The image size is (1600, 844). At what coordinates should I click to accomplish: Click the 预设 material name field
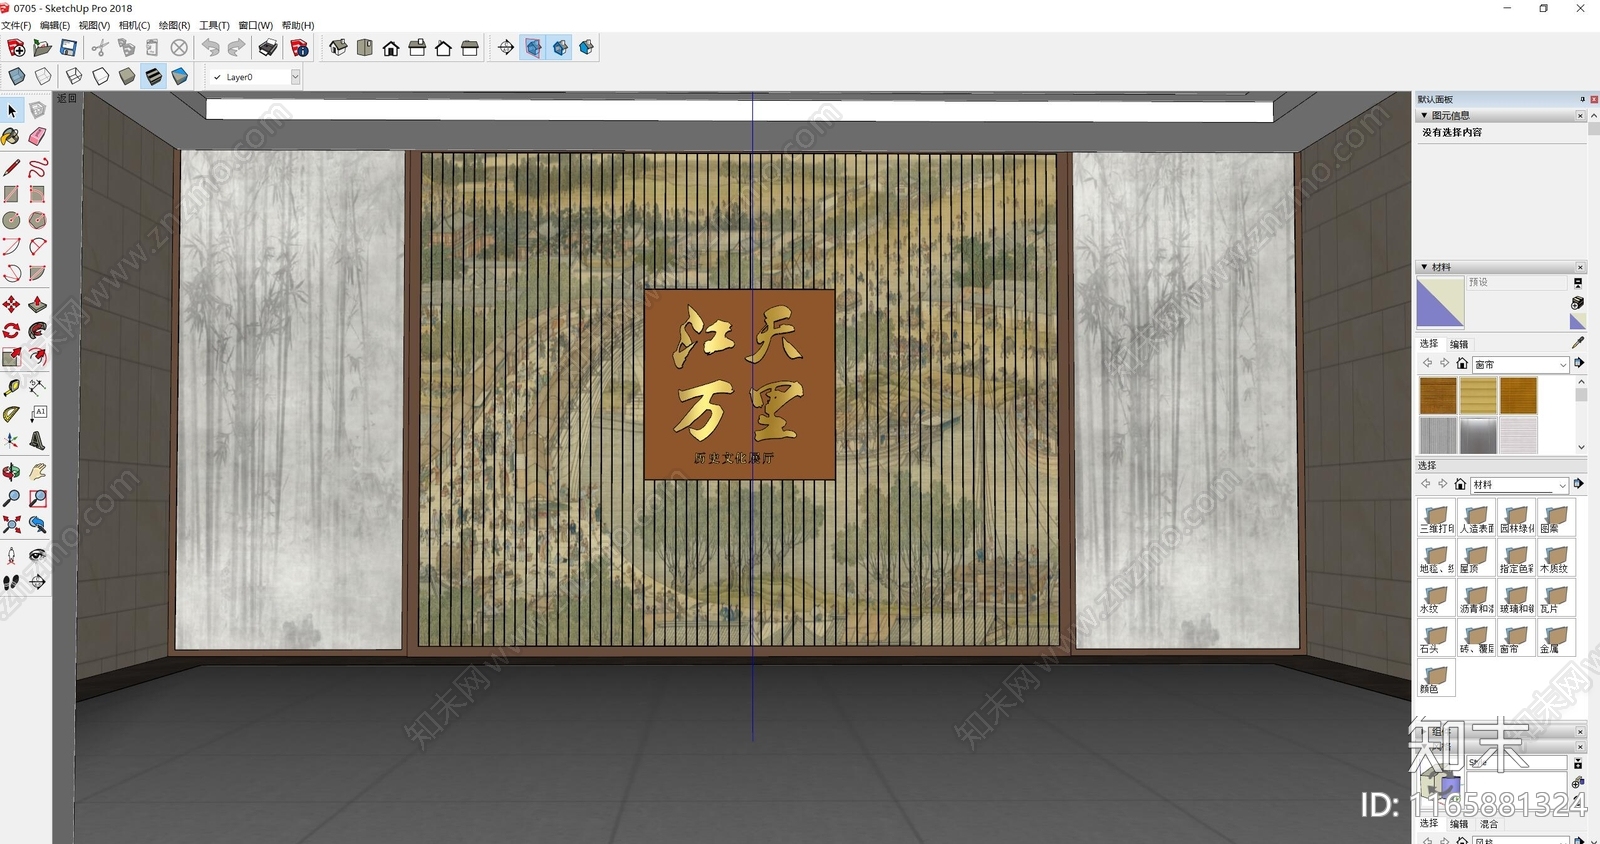(1516, 283)
